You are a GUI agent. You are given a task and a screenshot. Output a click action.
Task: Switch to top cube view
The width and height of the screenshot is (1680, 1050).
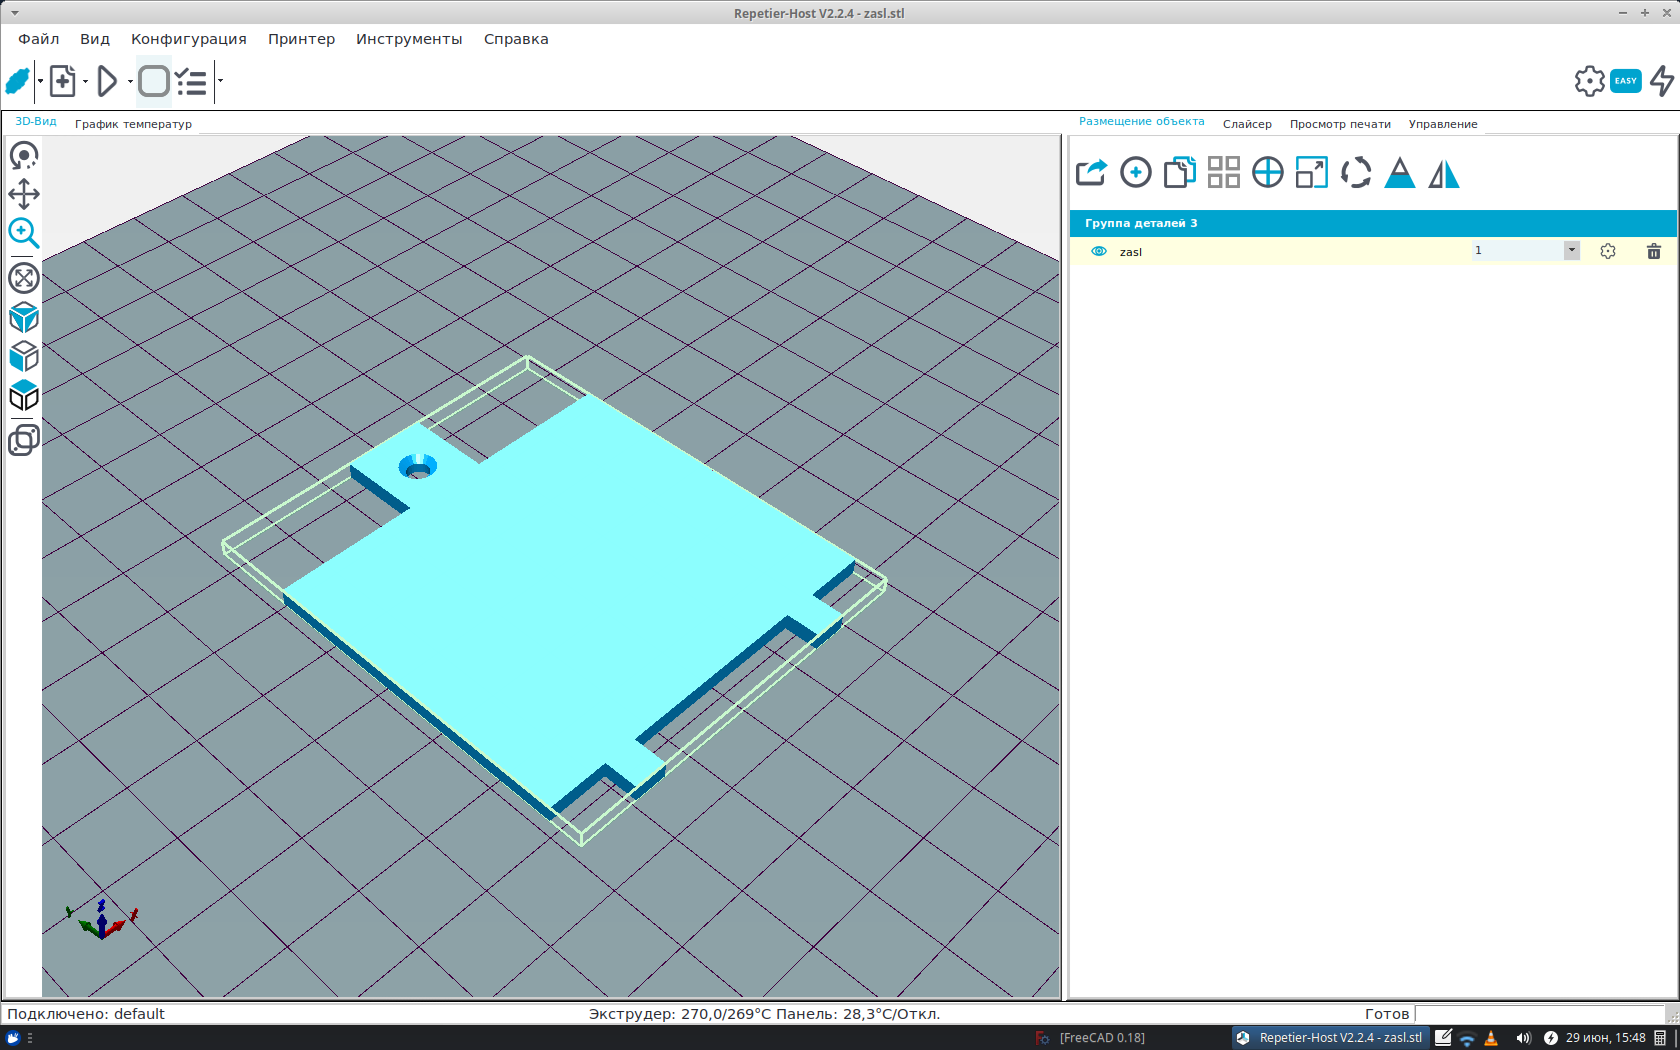24,396
